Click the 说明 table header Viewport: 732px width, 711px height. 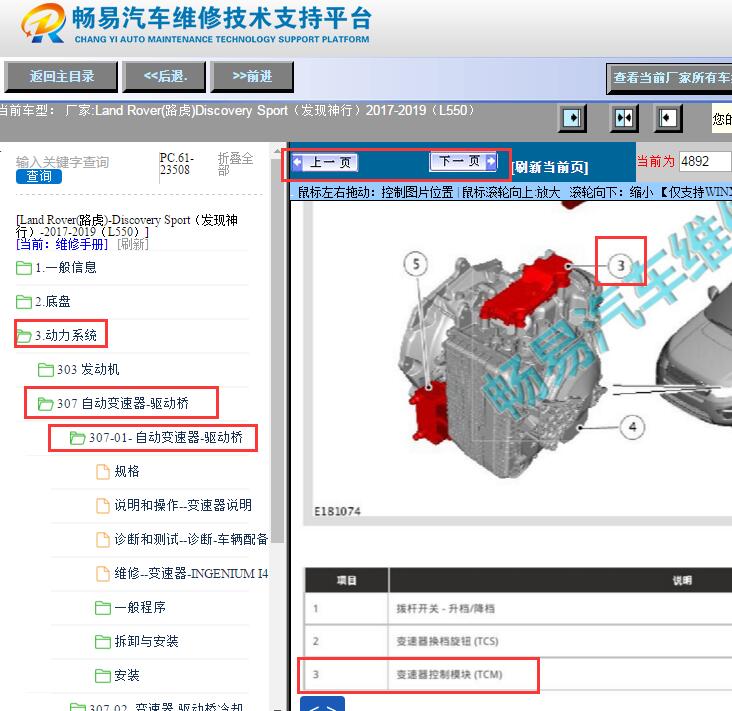(x=682, y=580)
